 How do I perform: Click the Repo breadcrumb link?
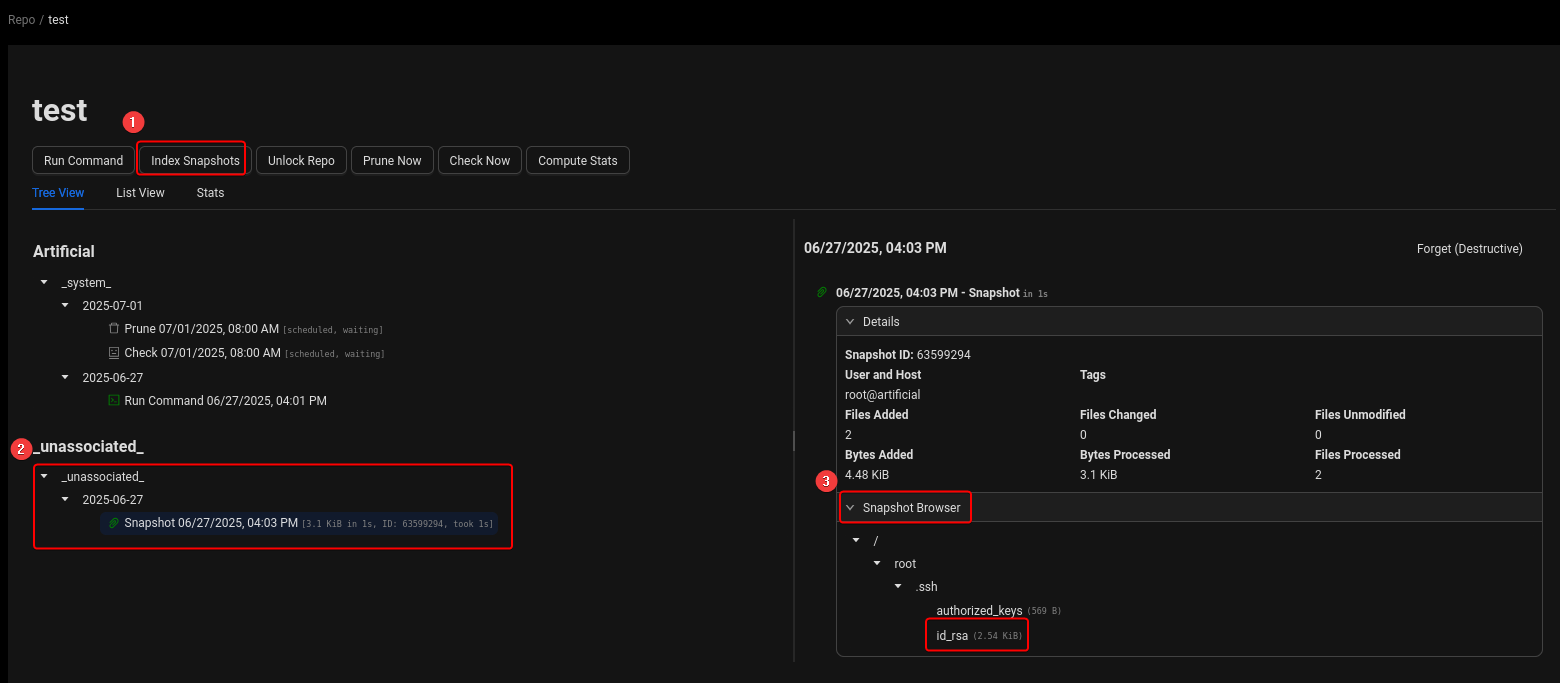click(x=21, y=20)
